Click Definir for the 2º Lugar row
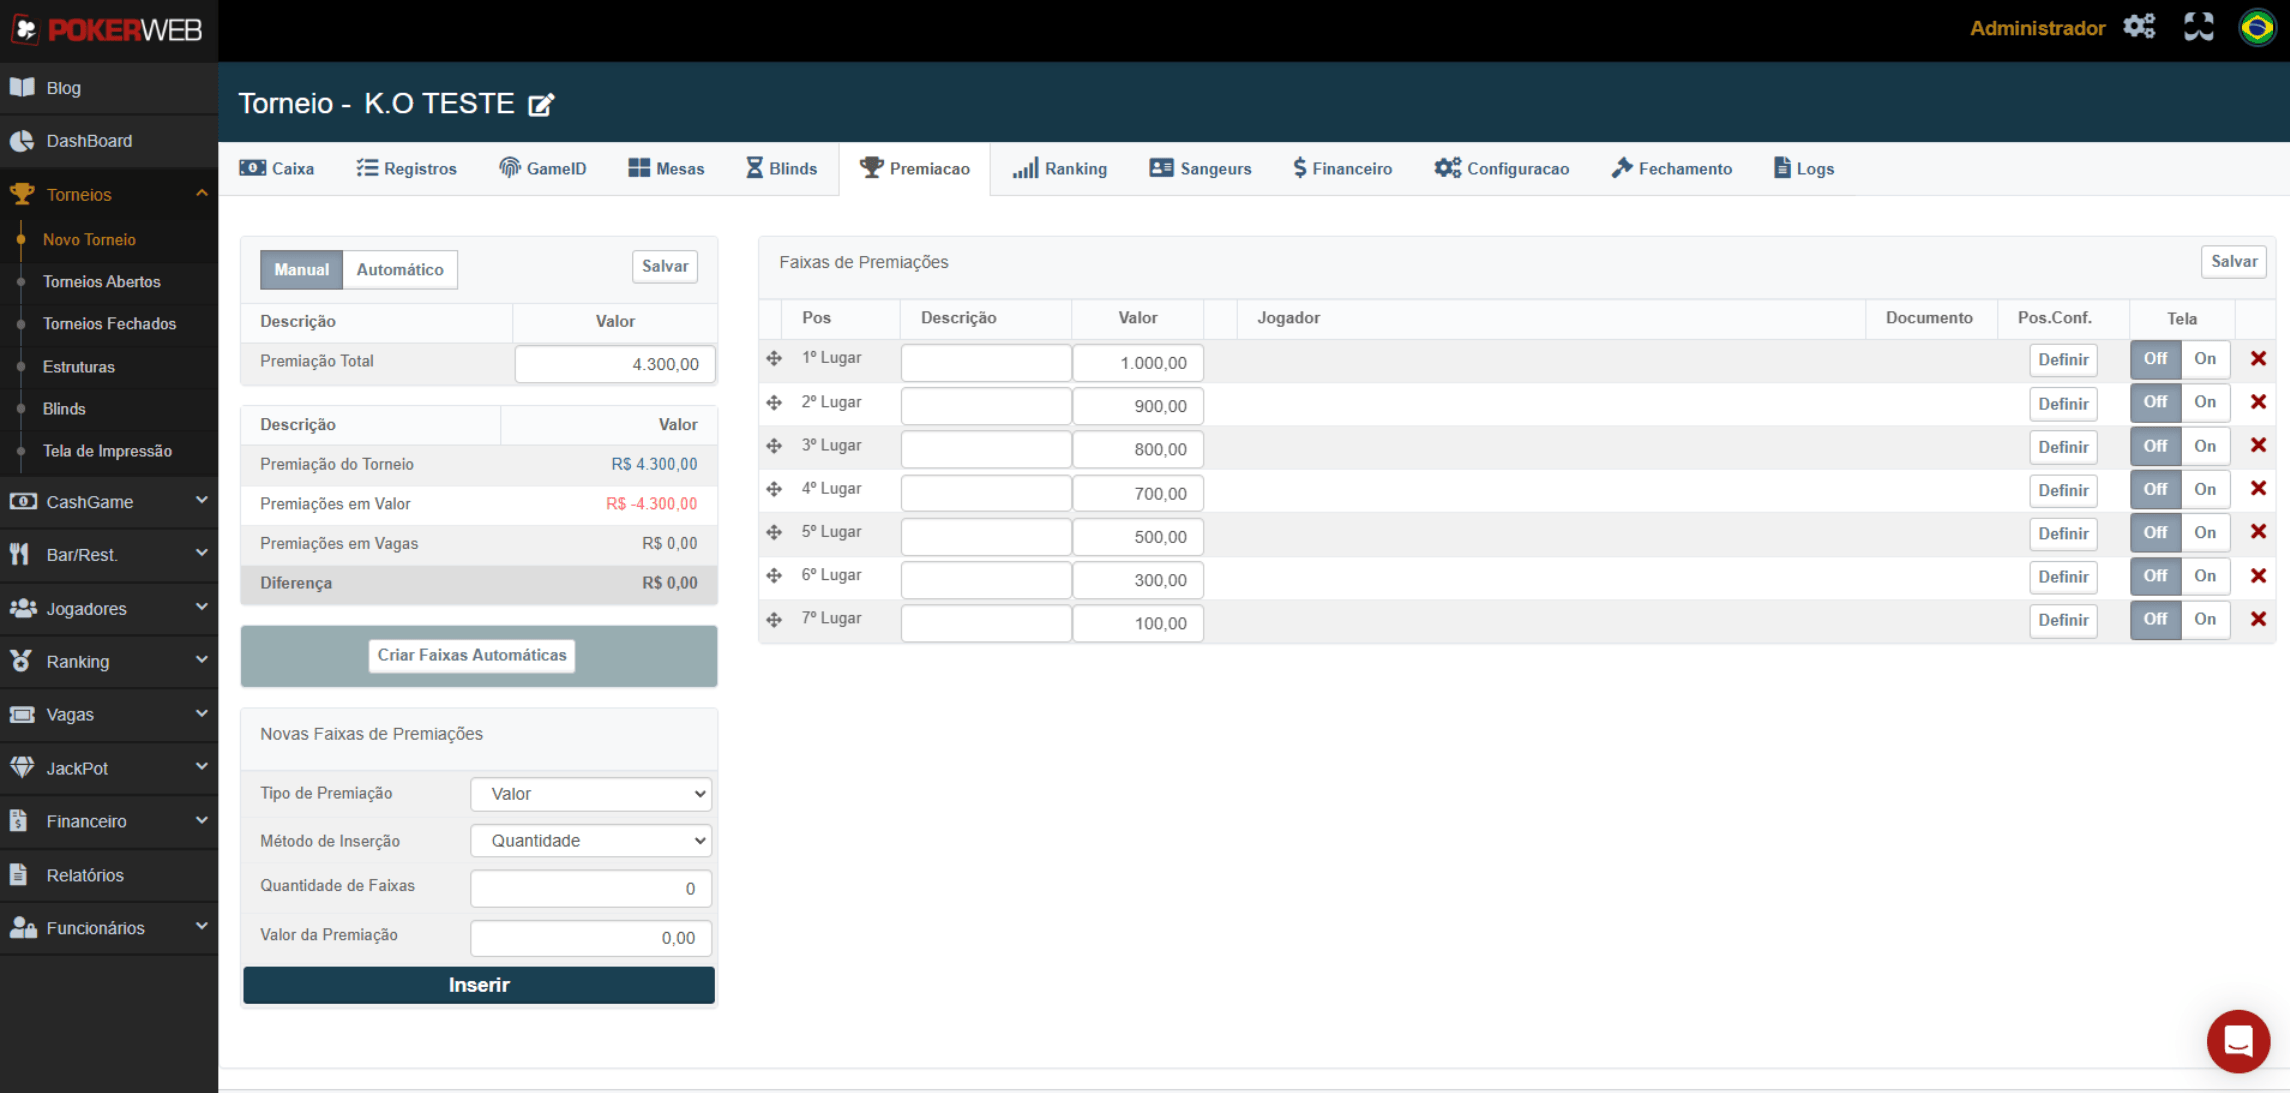2290x1093 pixels. [x=2063, y=404]
